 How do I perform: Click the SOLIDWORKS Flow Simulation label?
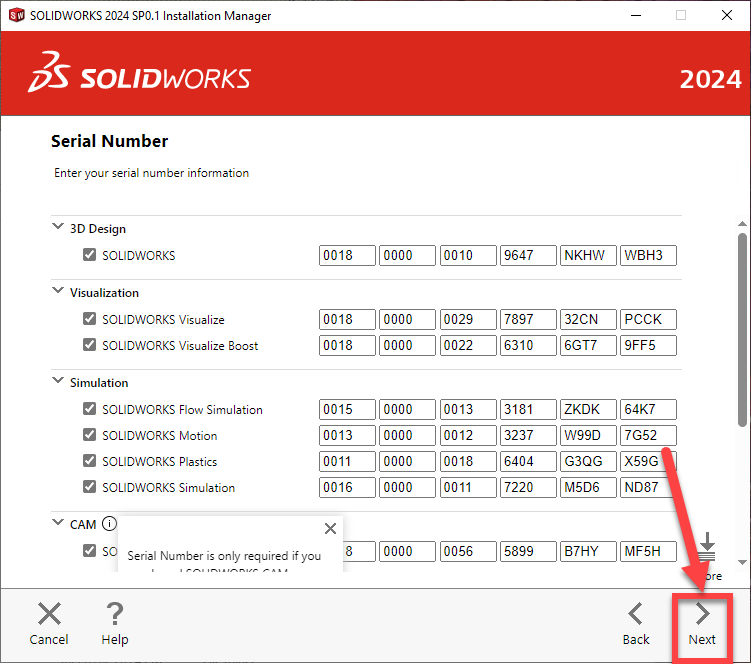(x=182, y=410)
